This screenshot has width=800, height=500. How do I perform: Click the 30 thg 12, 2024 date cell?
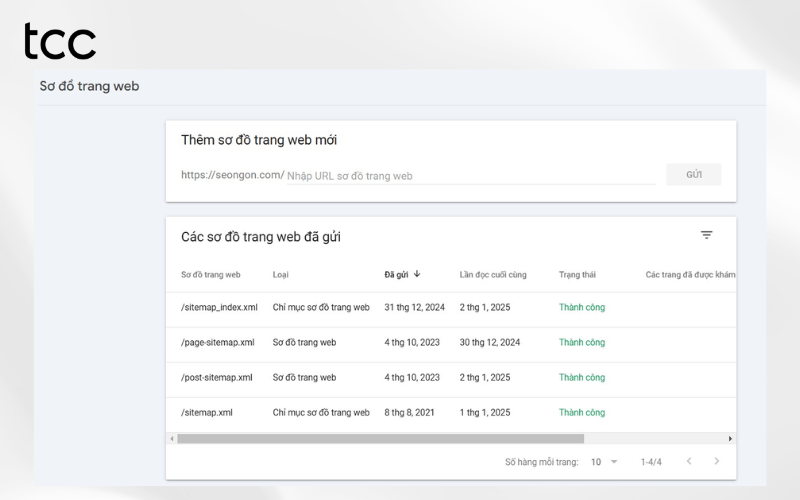click(490, 342)
